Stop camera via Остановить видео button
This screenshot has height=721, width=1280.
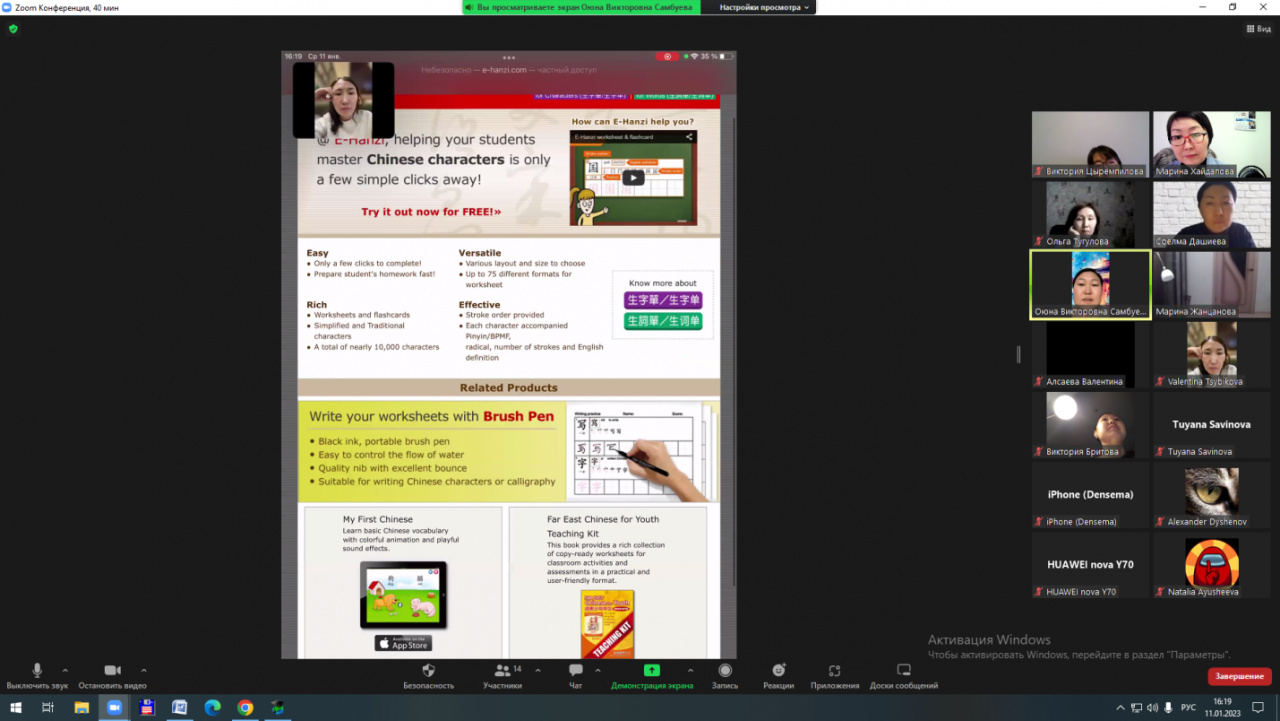click(x=112, y=671)
